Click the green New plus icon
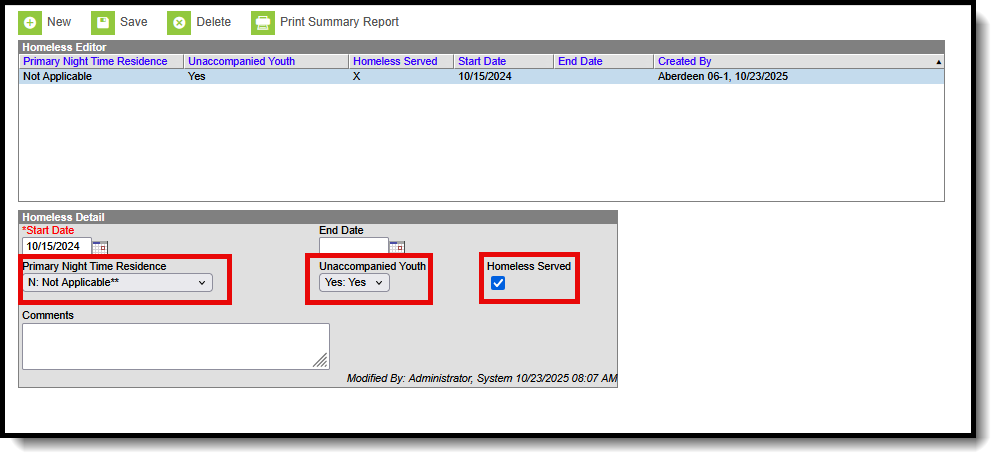Image resolution: width=1001 pixels, height=463 pixels. pyautogui.click(x=29, y=23)
